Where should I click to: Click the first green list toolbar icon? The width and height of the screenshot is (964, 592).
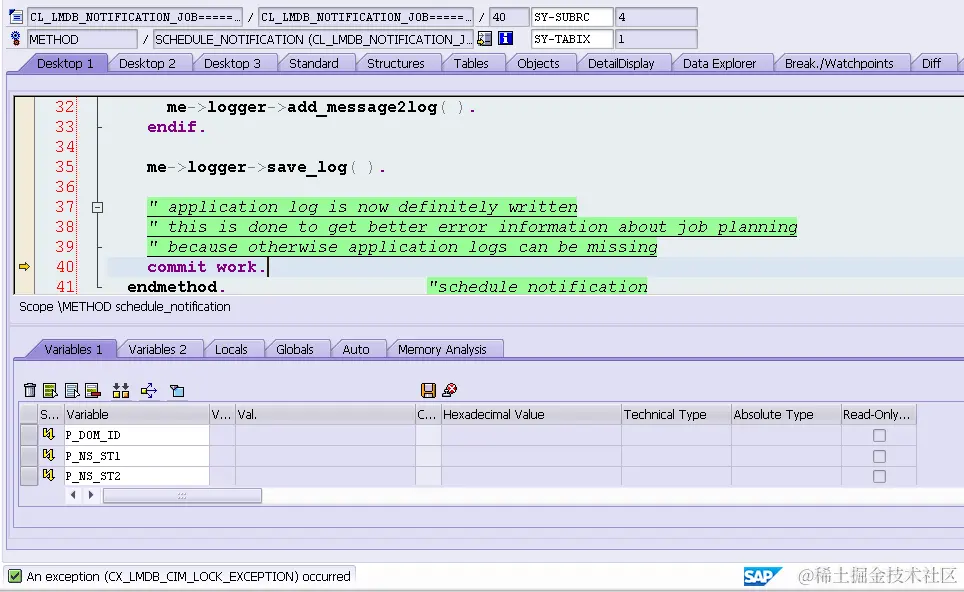[50, 390]
